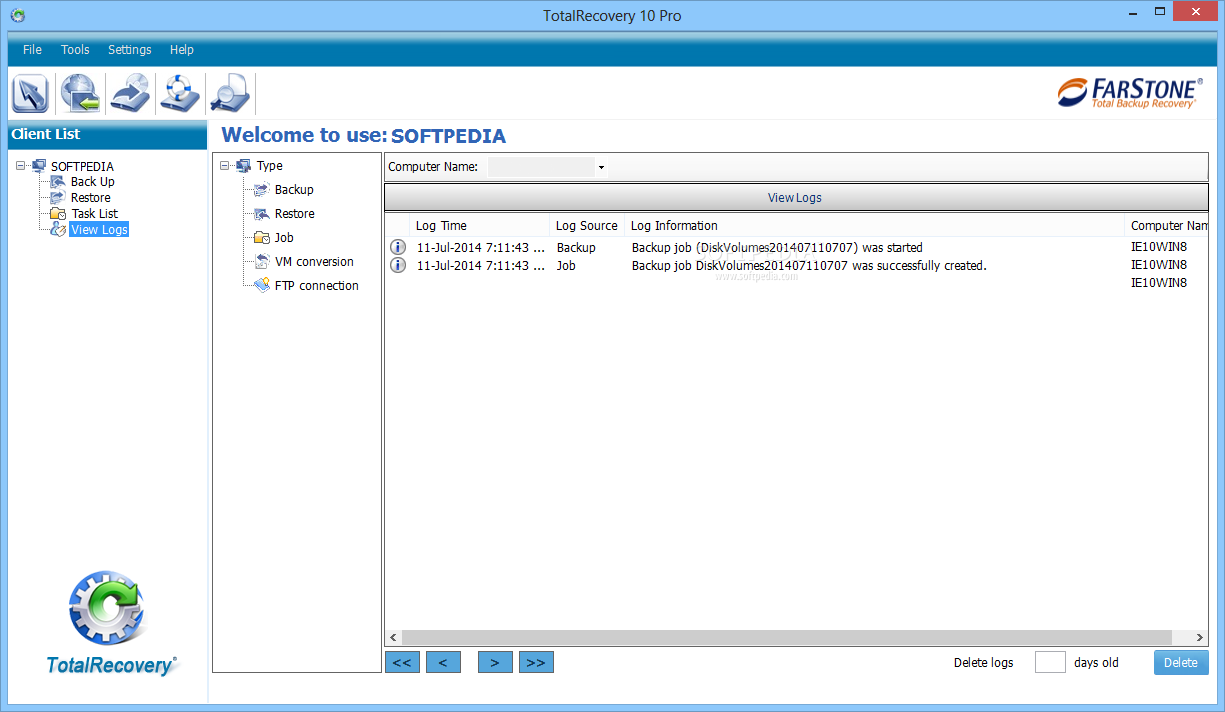Go to last log page with >>

pyautogui.click(x=536, y=662)
